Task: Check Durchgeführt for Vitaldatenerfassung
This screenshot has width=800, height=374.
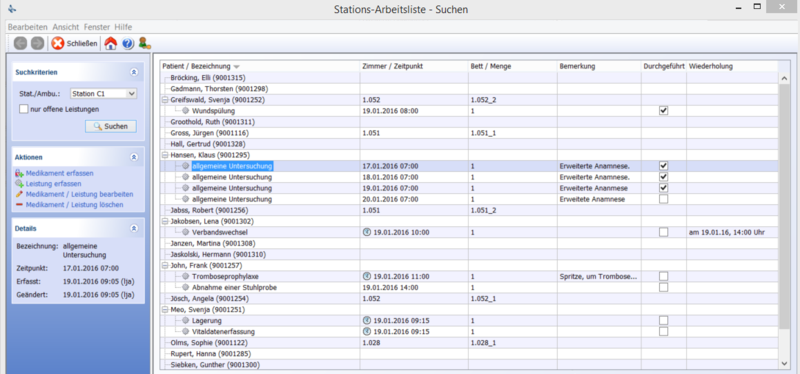Action: coord(663,332)
